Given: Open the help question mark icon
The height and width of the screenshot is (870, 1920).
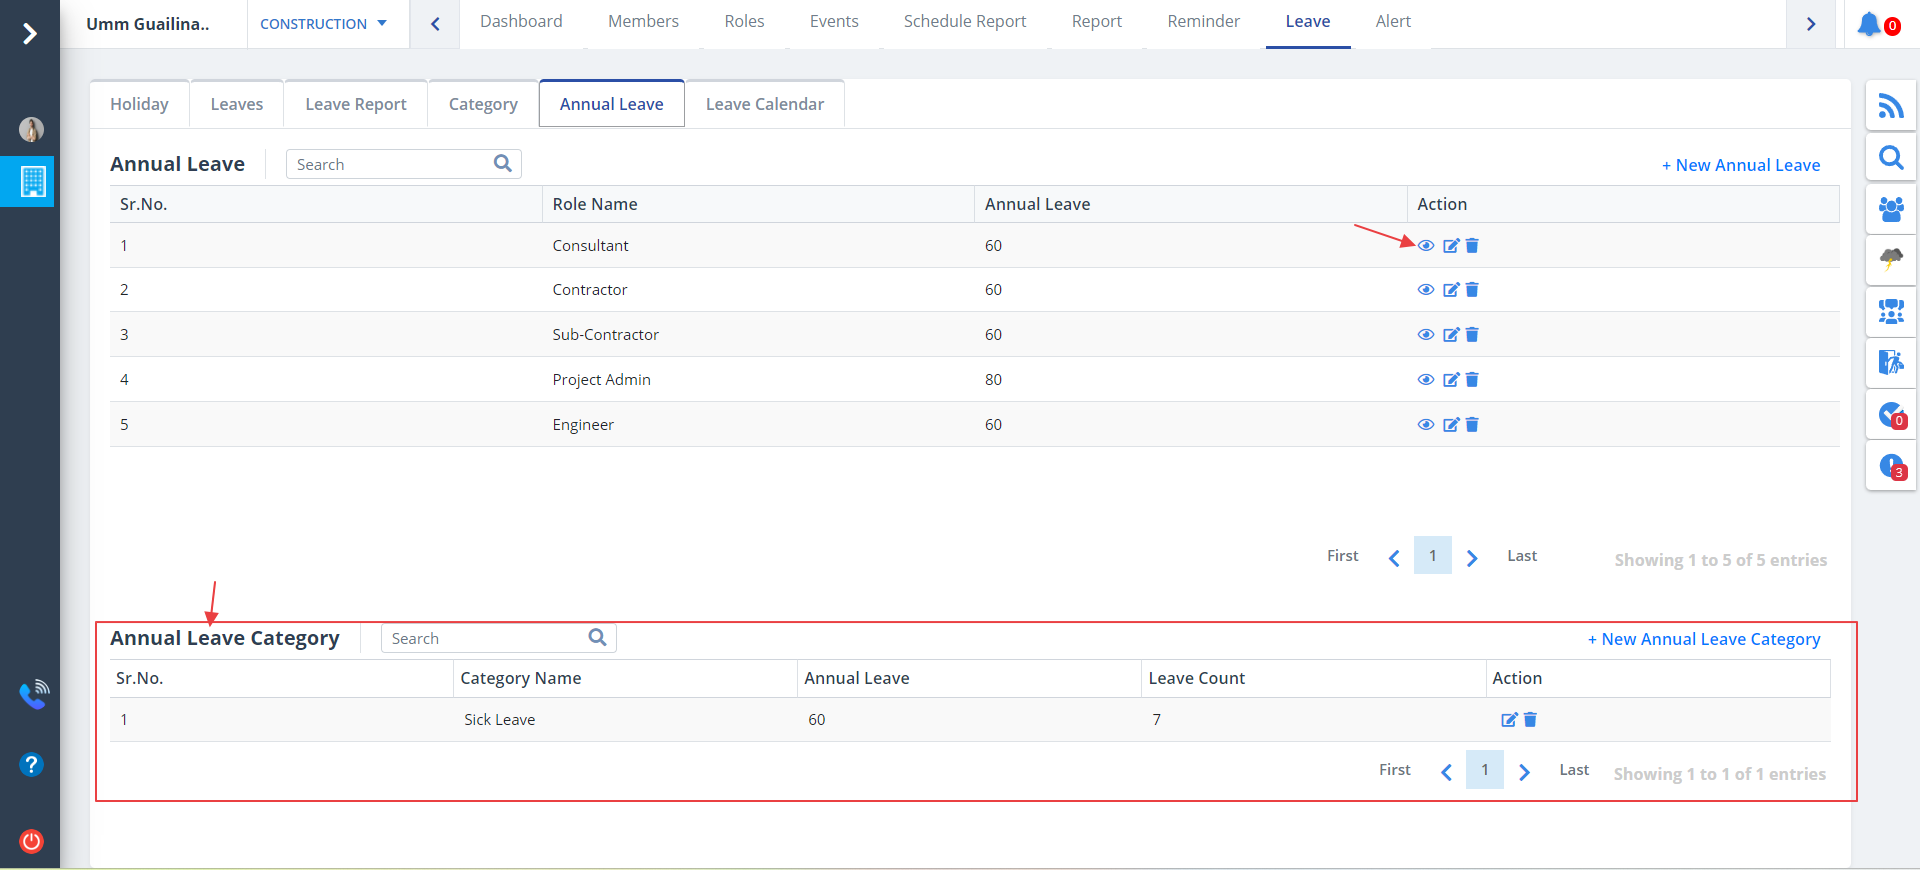Looking at the screenshot, I should point(31,765).
